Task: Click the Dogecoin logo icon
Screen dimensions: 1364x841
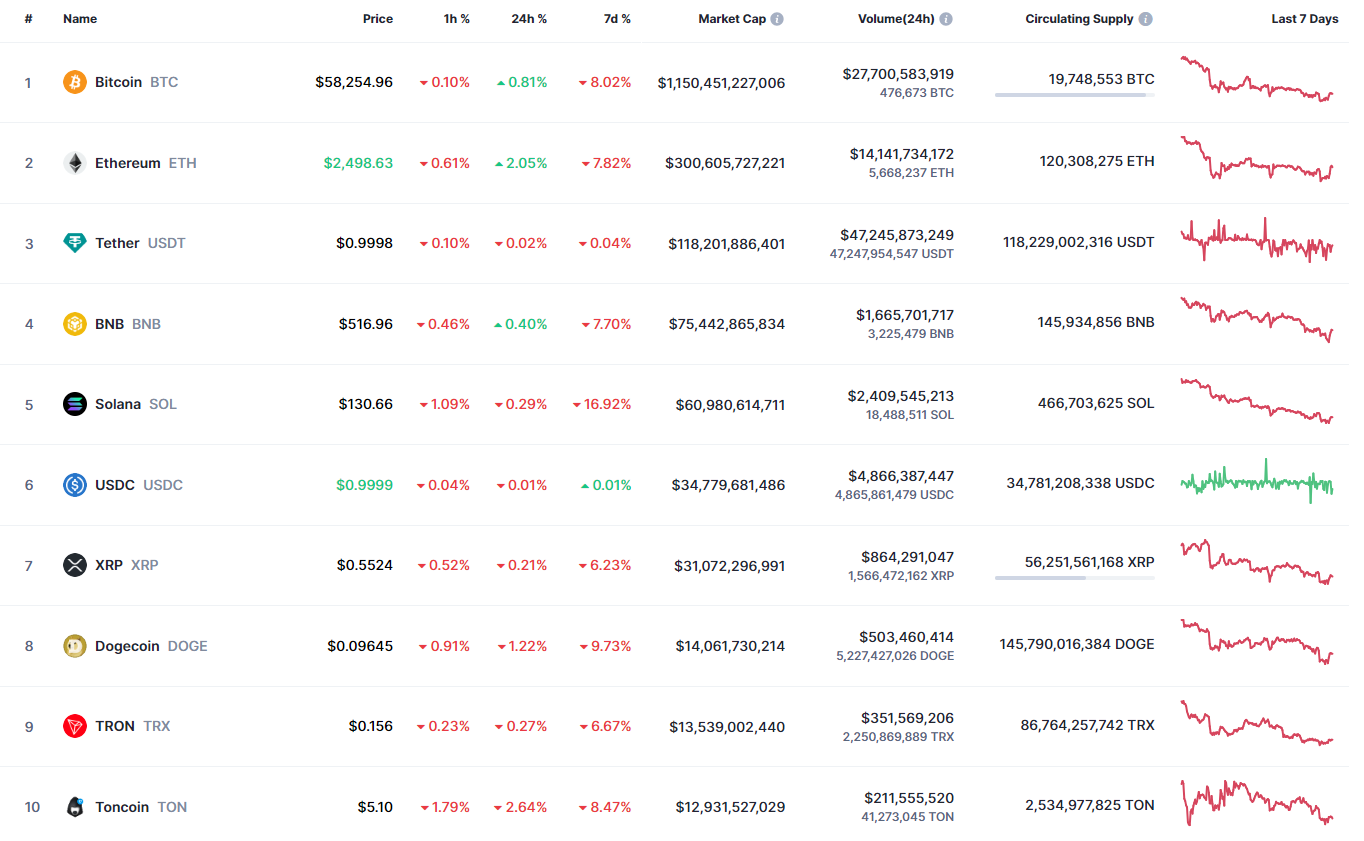Action: pyautogui.click(x=75, y=646)
